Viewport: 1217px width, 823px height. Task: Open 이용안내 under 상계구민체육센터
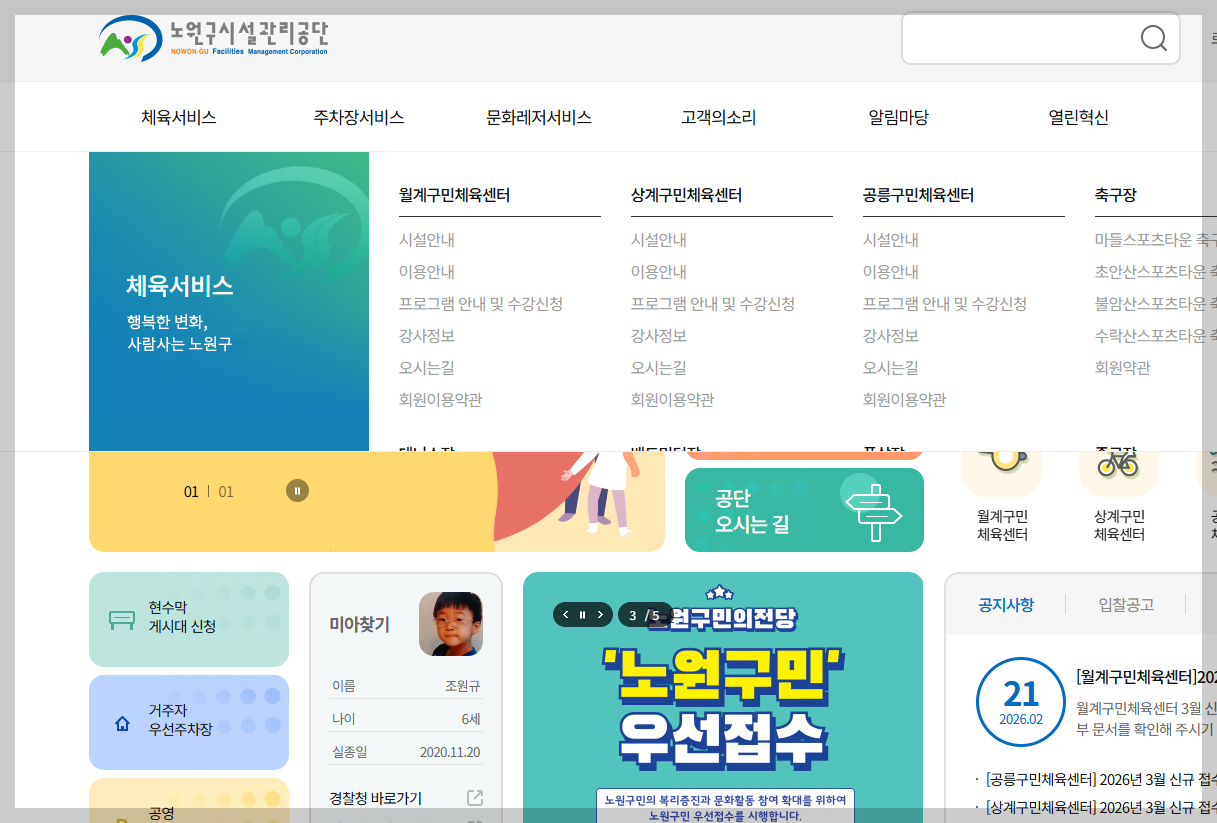tap(659, 272)
